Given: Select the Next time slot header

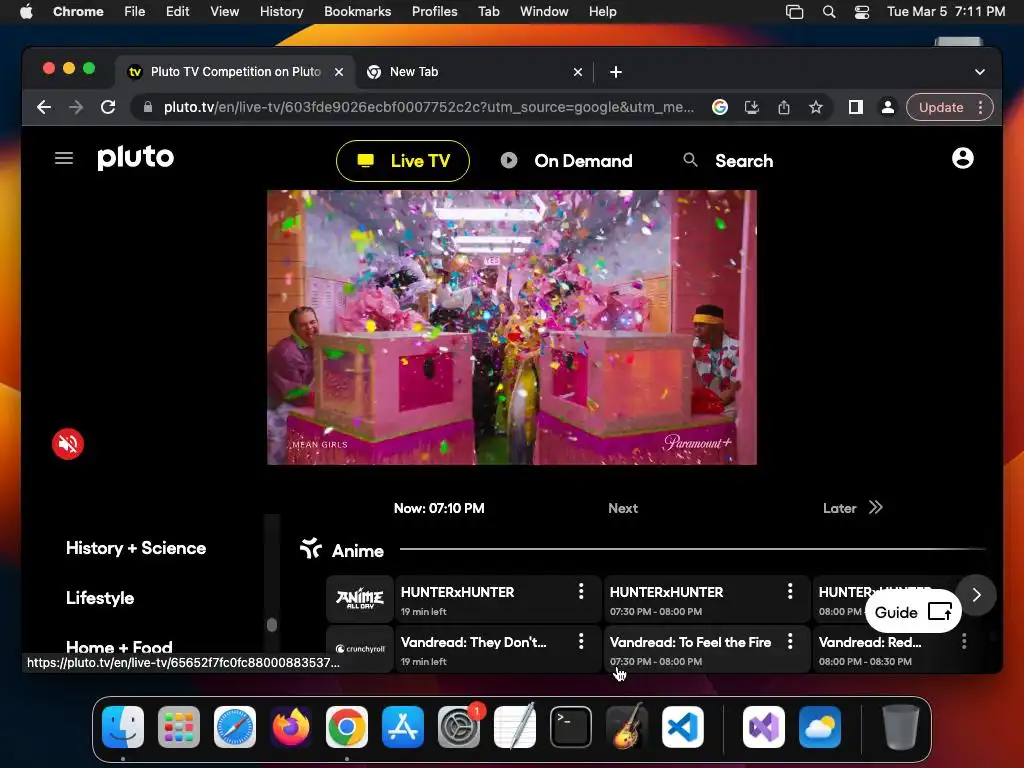Looking at the screenshot, I should [623, 508].
